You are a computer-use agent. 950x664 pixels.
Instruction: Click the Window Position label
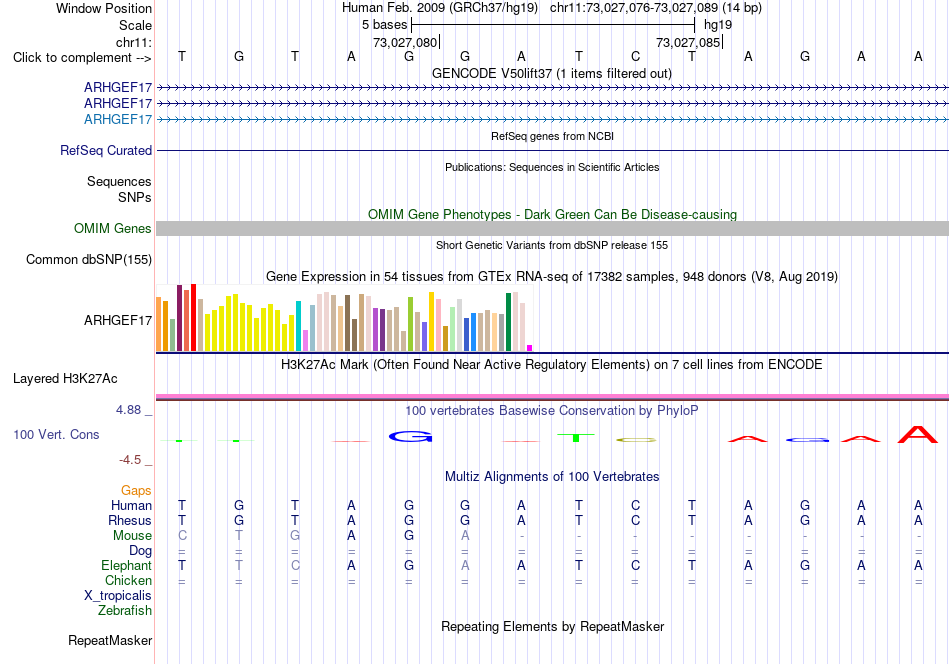(104, 8)
